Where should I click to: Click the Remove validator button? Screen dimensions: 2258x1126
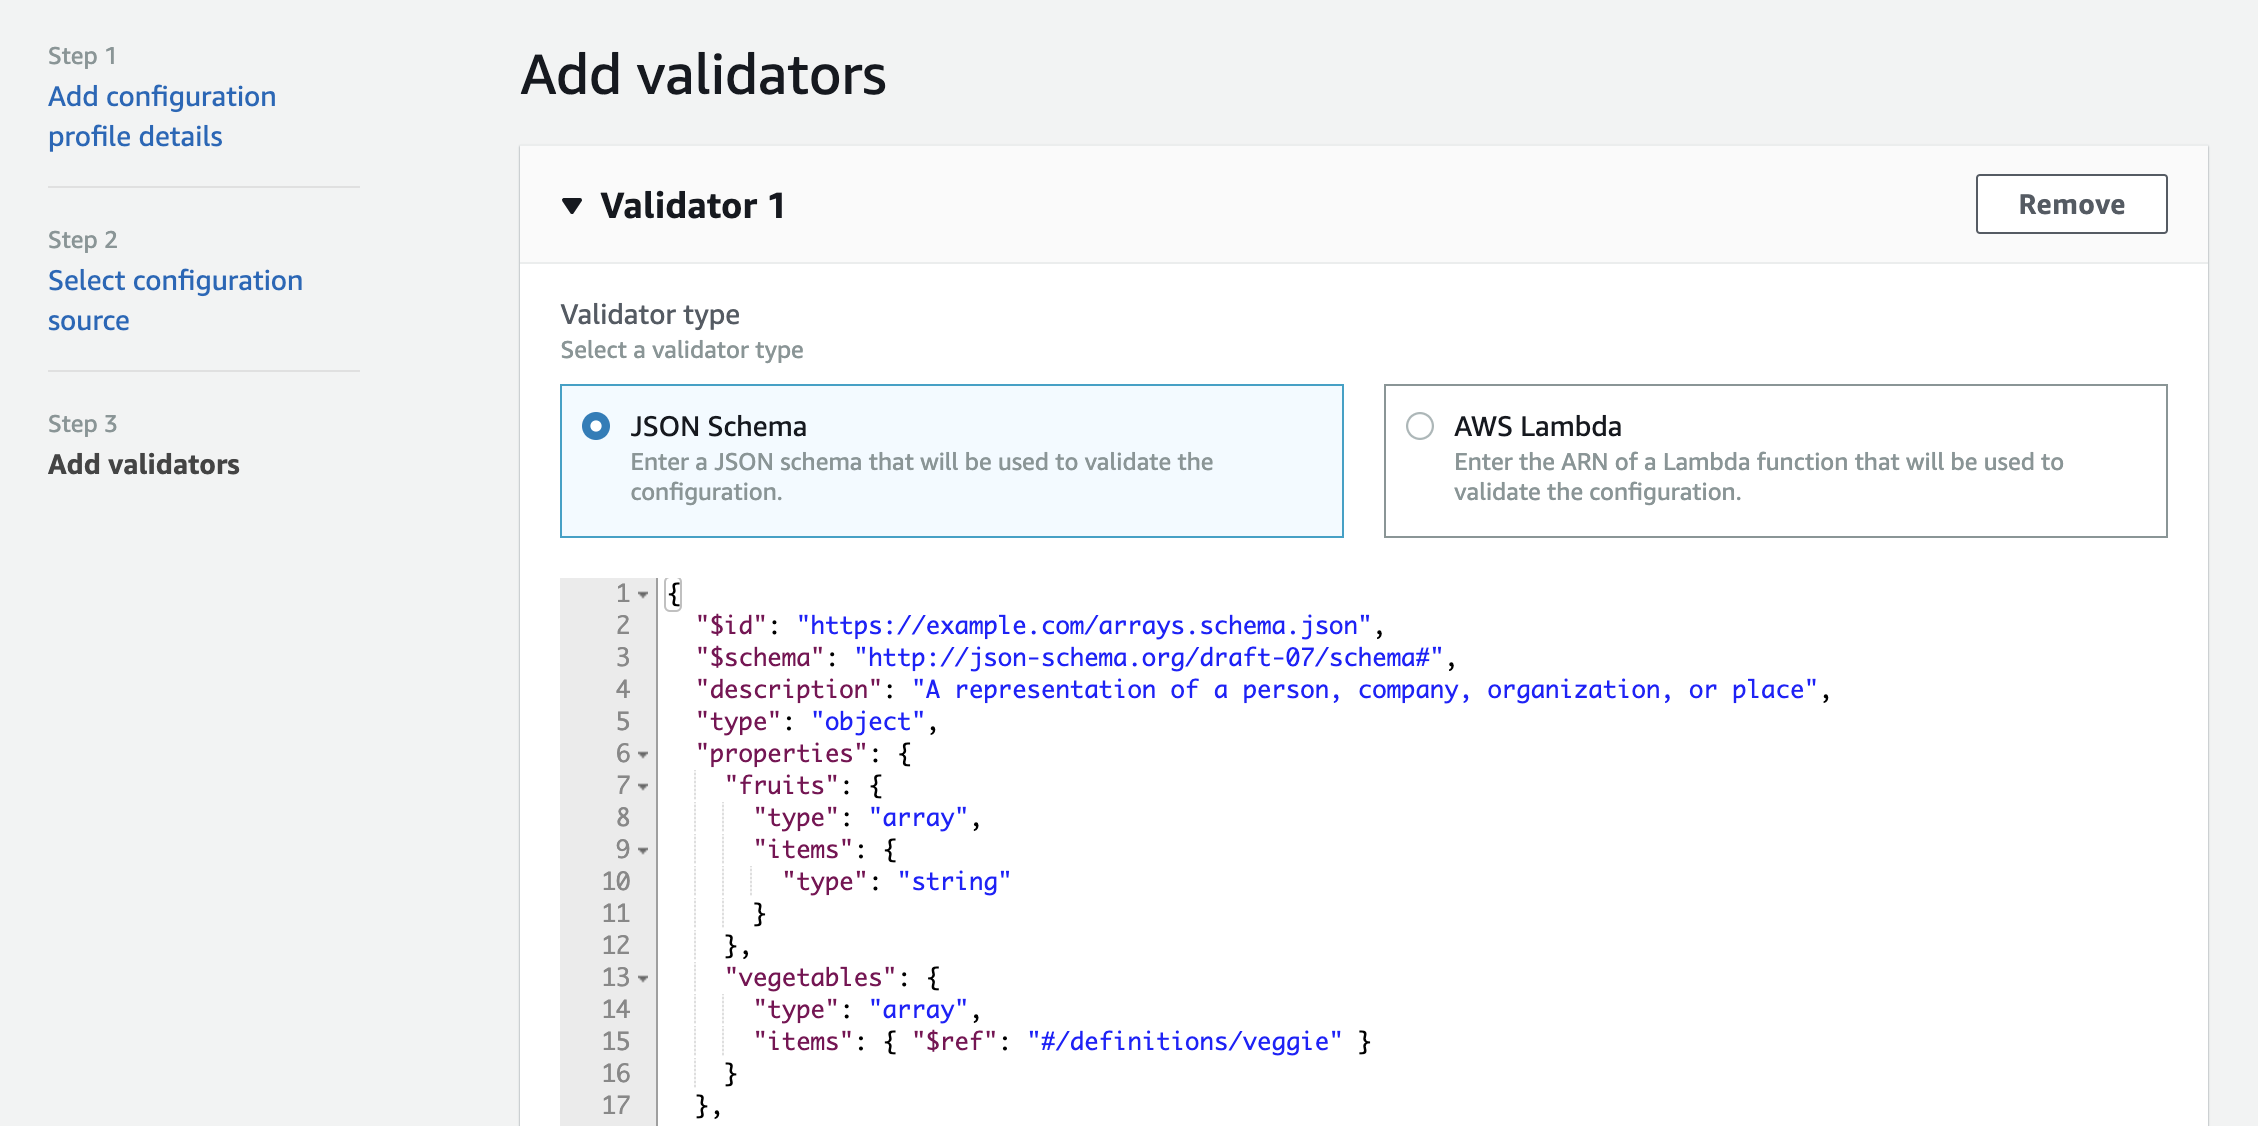pyautogui.click(x=2070, y=204)
